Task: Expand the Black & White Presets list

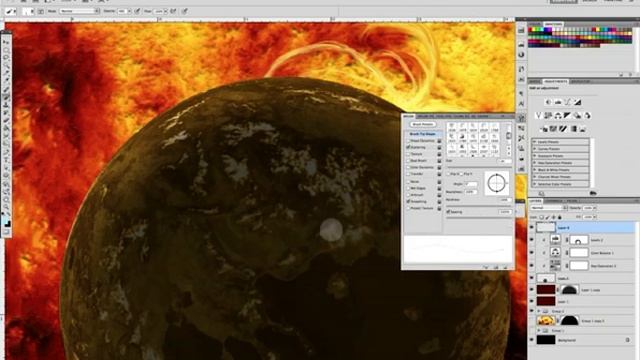Action: point(535,170)
